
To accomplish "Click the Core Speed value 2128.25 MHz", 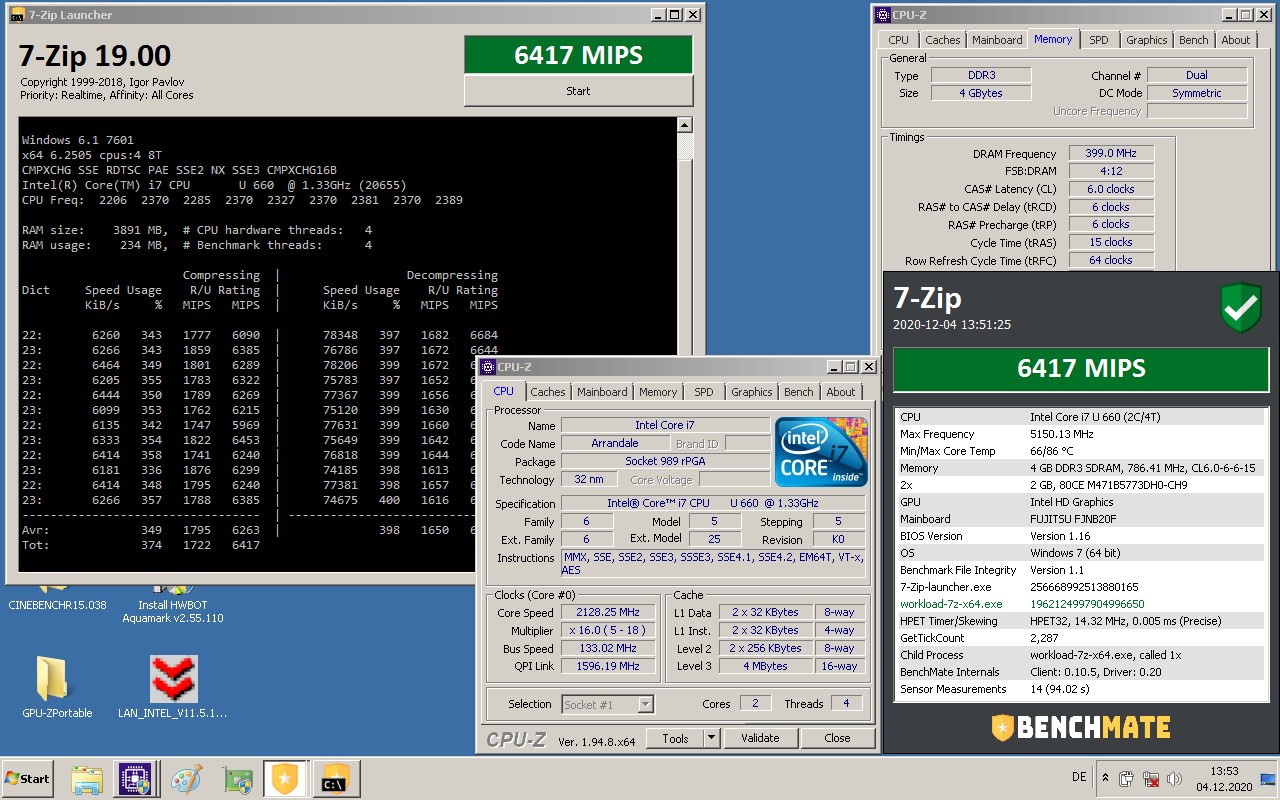I will click(x=608, y=612).
